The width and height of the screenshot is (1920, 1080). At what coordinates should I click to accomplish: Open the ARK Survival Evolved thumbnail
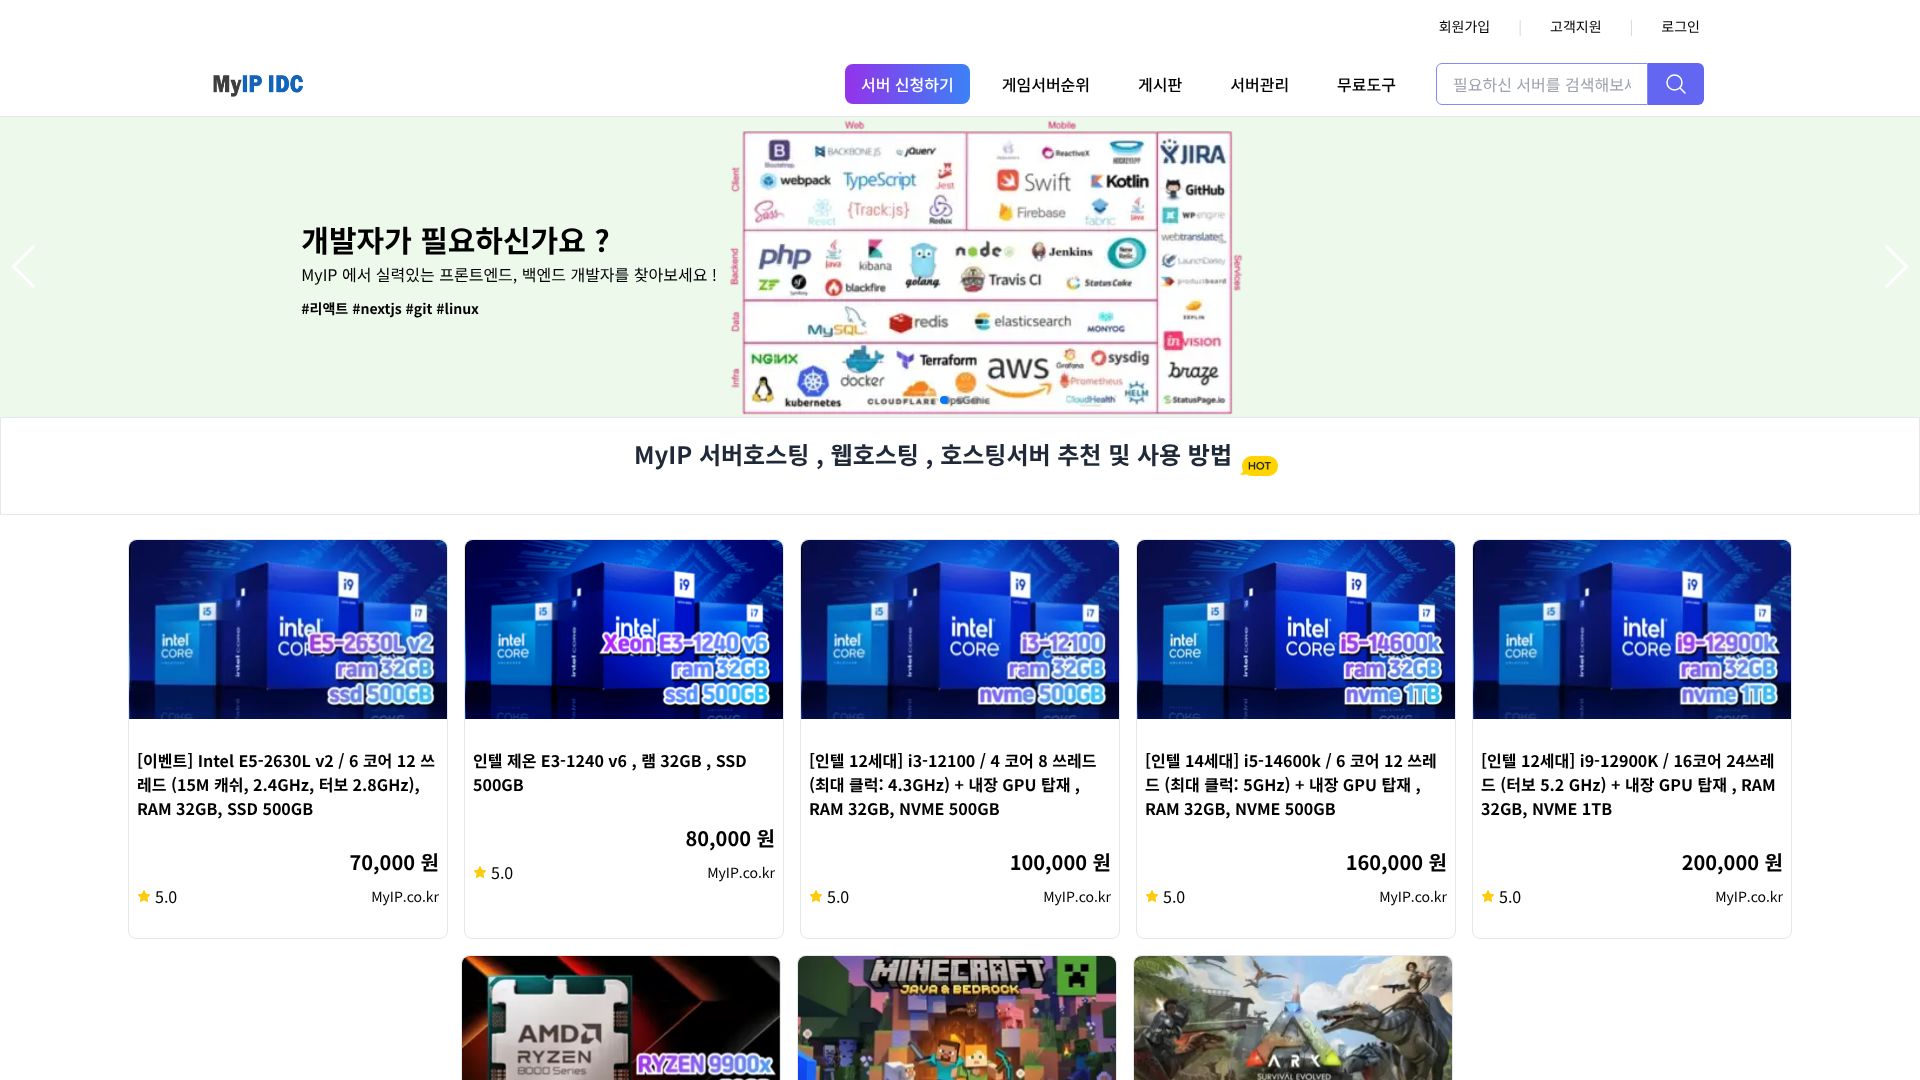coord(1293,1018)
